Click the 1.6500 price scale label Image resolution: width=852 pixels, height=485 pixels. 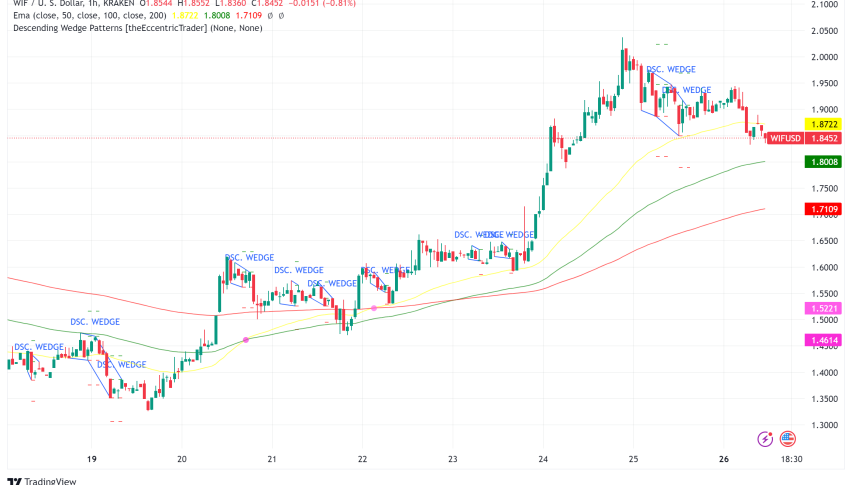pos(824,241)
